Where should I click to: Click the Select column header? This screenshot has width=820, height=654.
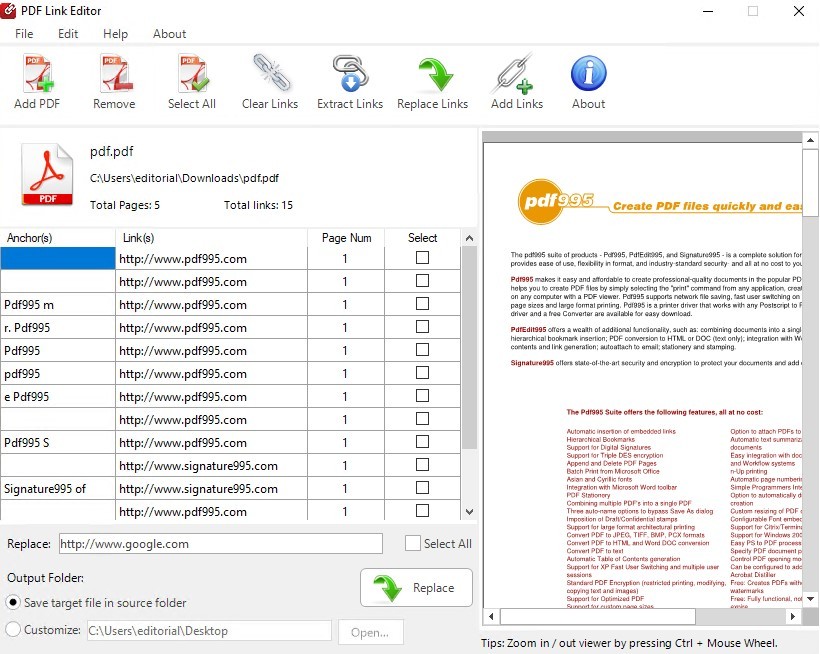(423, 238)
